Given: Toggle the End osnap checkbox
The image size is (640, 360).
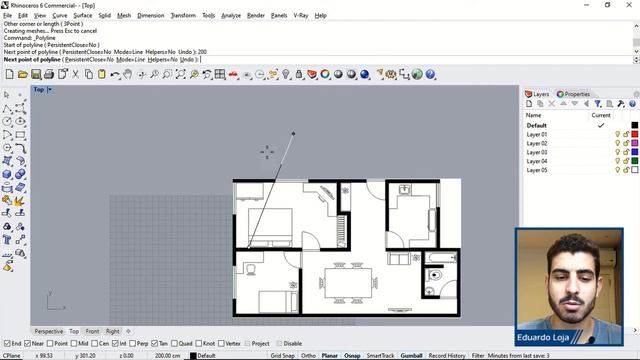Looking at the screenshot, I should [7, 344].
